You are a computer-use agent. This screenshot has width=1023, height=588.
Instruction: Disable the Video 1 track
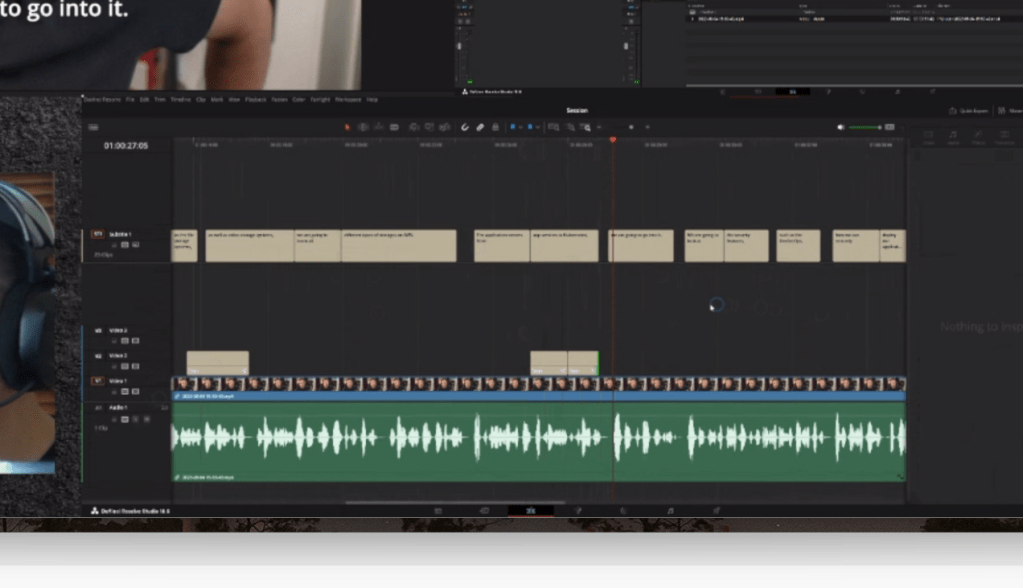(x=136, y=392)
